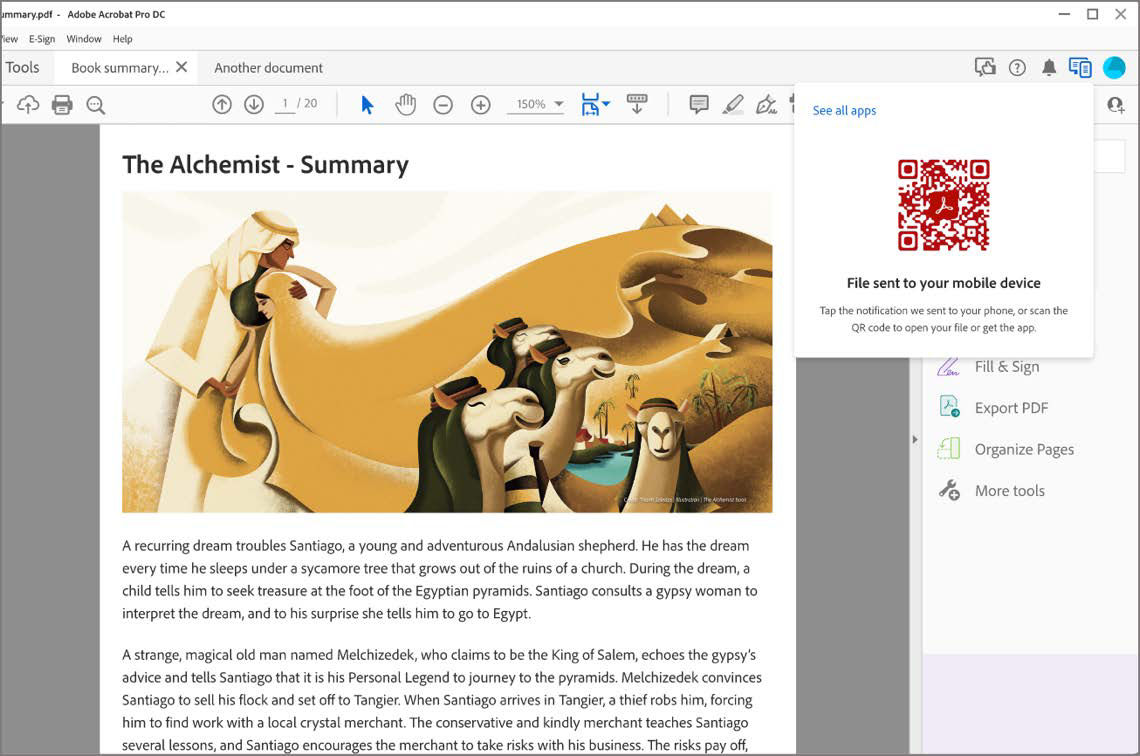Click the upload to cloud icon

point(28,105)
